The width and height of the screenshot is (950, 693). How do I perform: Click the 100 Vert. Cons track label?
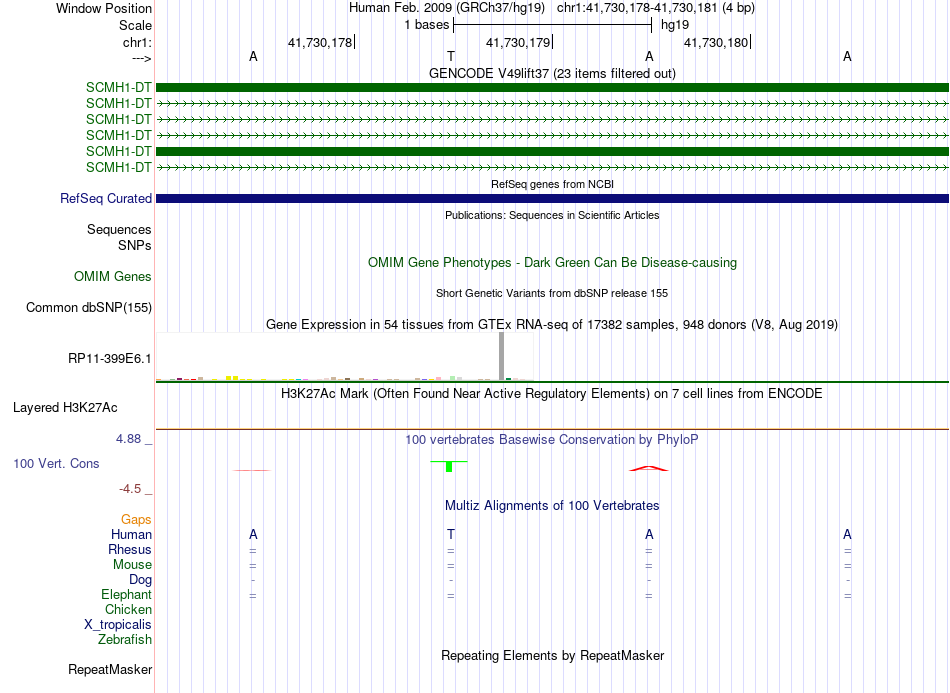click(56, 463)
